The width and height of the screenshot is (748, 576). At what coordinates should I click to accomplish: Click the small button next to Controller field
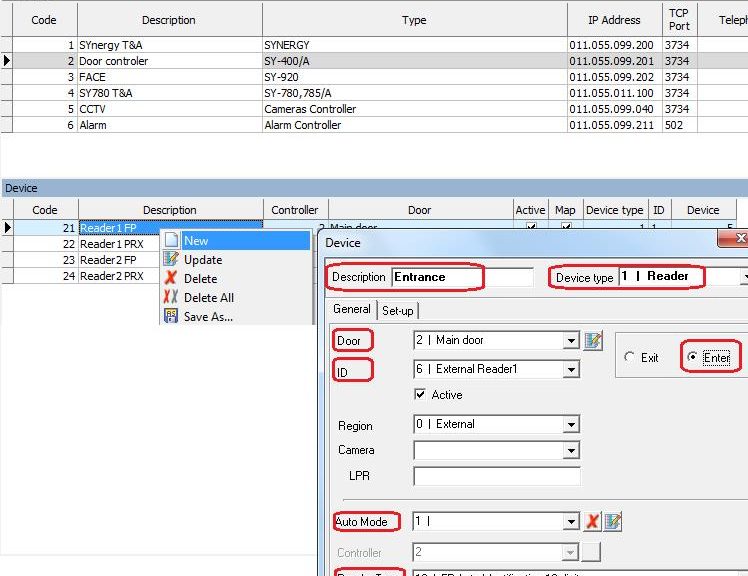pyautogui.click(x=592, y=552)
